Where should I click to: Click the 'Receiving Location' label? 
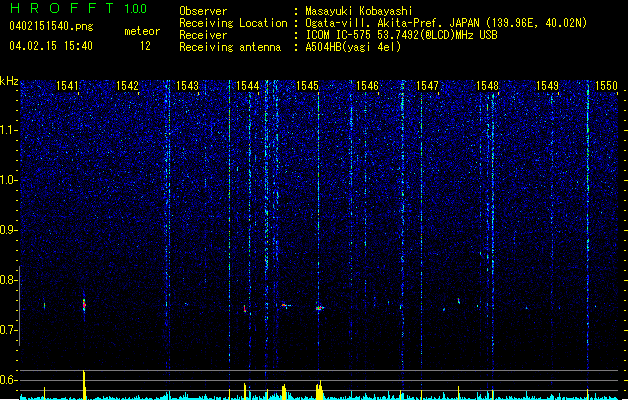pos(233,23)
